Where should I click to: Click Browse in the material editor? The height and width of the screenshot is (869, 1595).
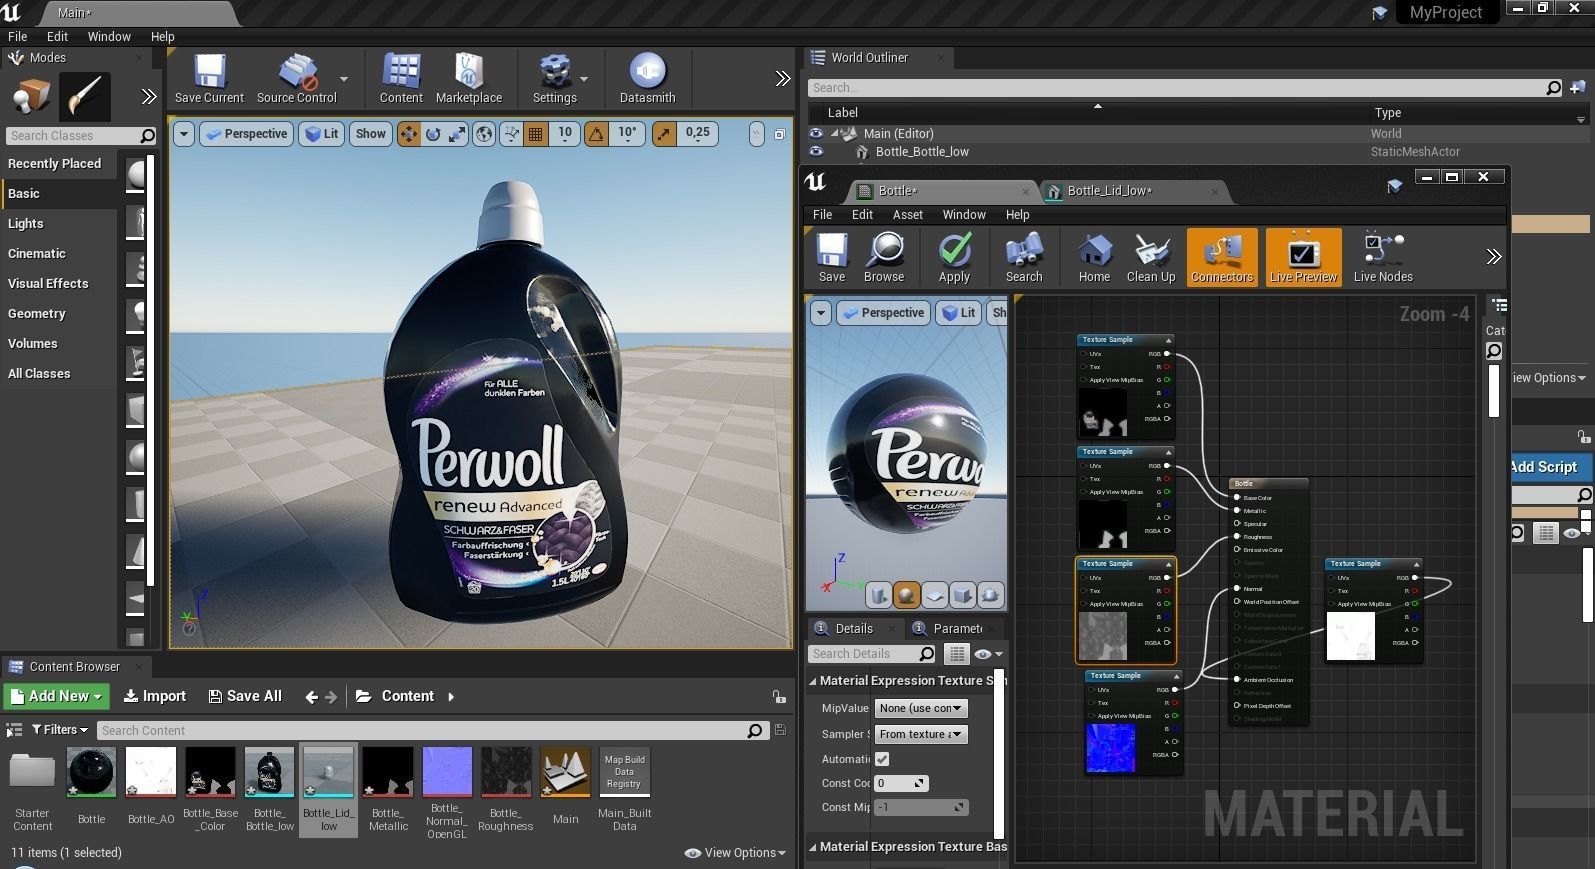coord(884,258)
